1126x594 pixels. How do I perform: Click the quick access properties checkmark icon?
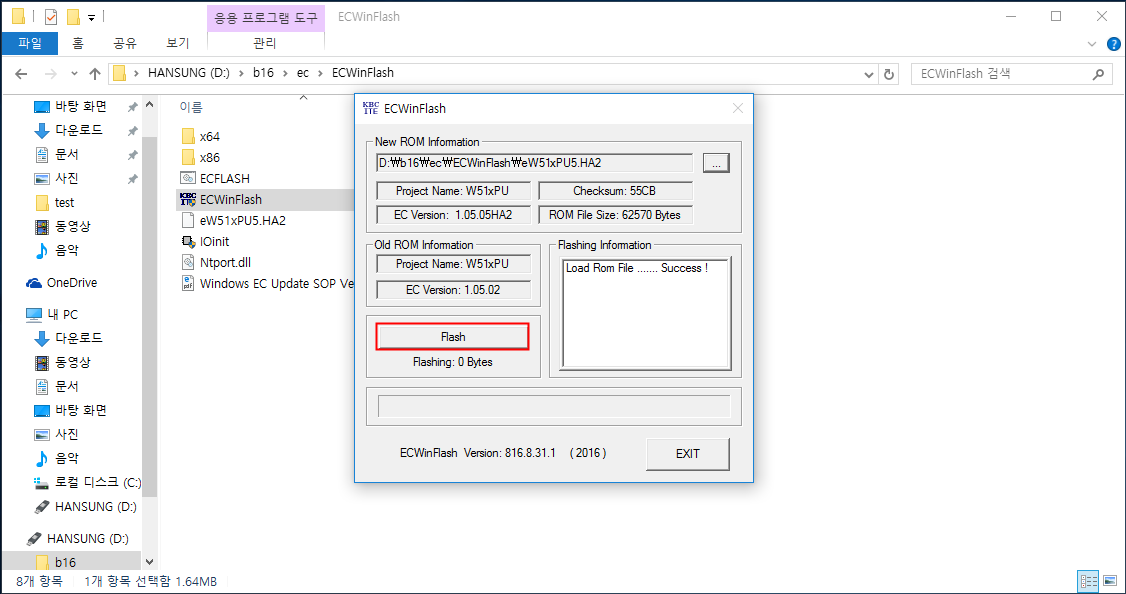tap(50, 16)
